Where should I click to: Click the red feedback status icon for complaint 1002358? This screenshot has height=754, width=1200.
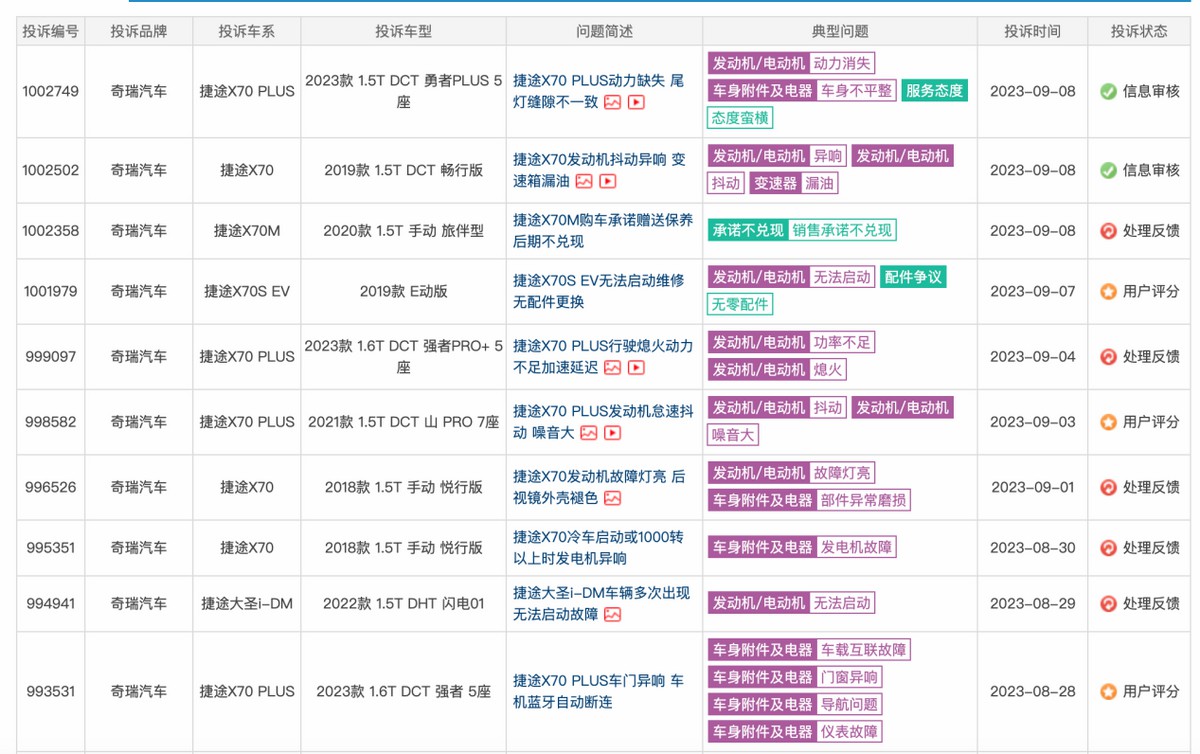point(1108,231)
